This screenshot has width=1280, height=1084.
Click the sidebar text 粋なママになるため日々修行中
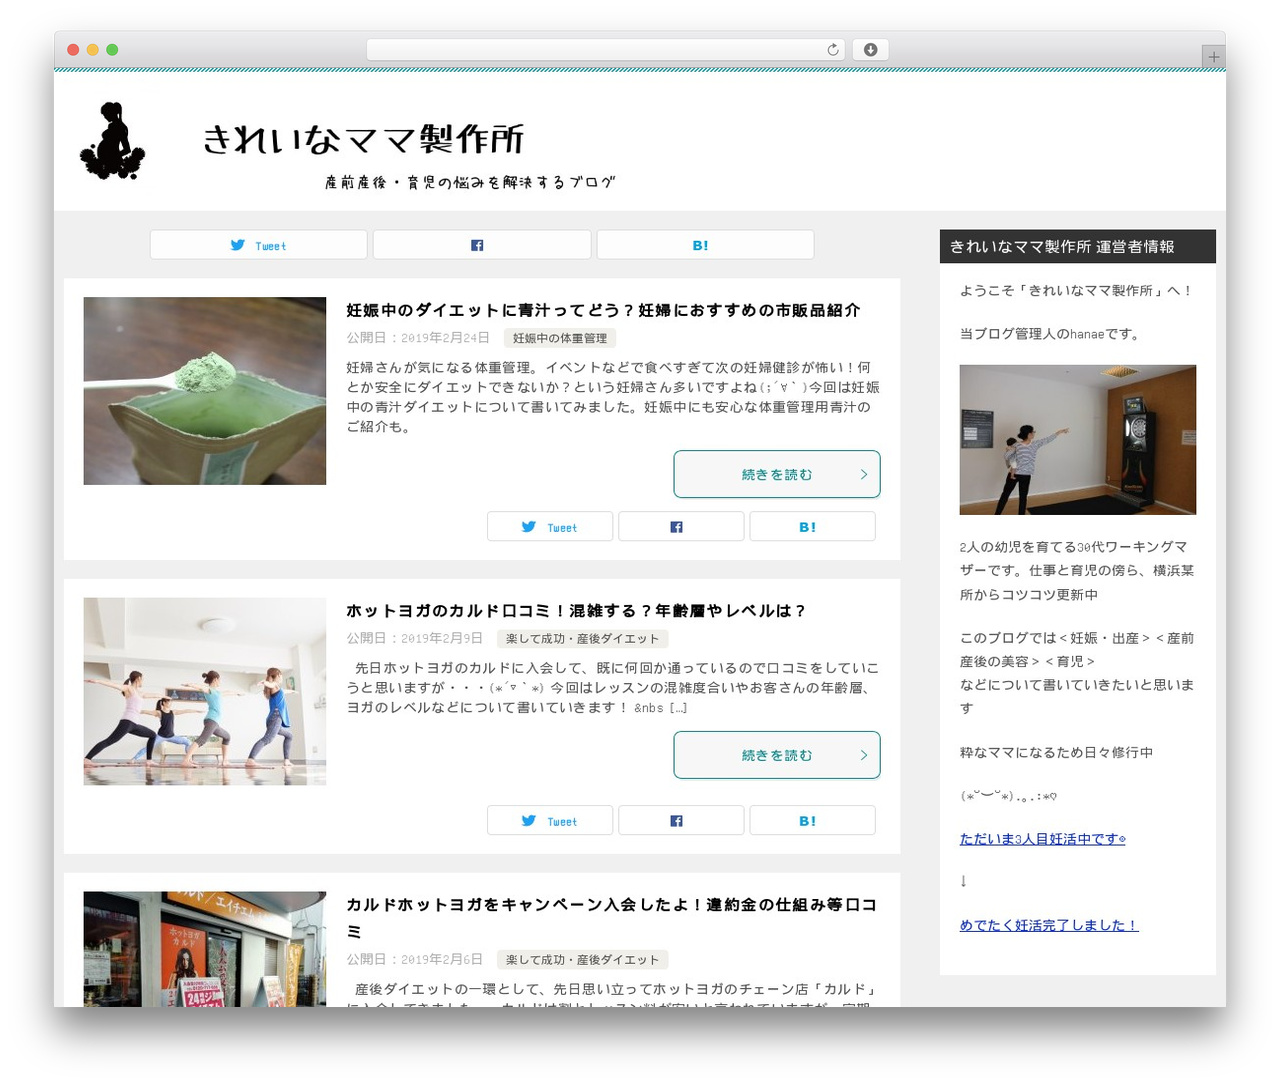[x=1056, y=752]
